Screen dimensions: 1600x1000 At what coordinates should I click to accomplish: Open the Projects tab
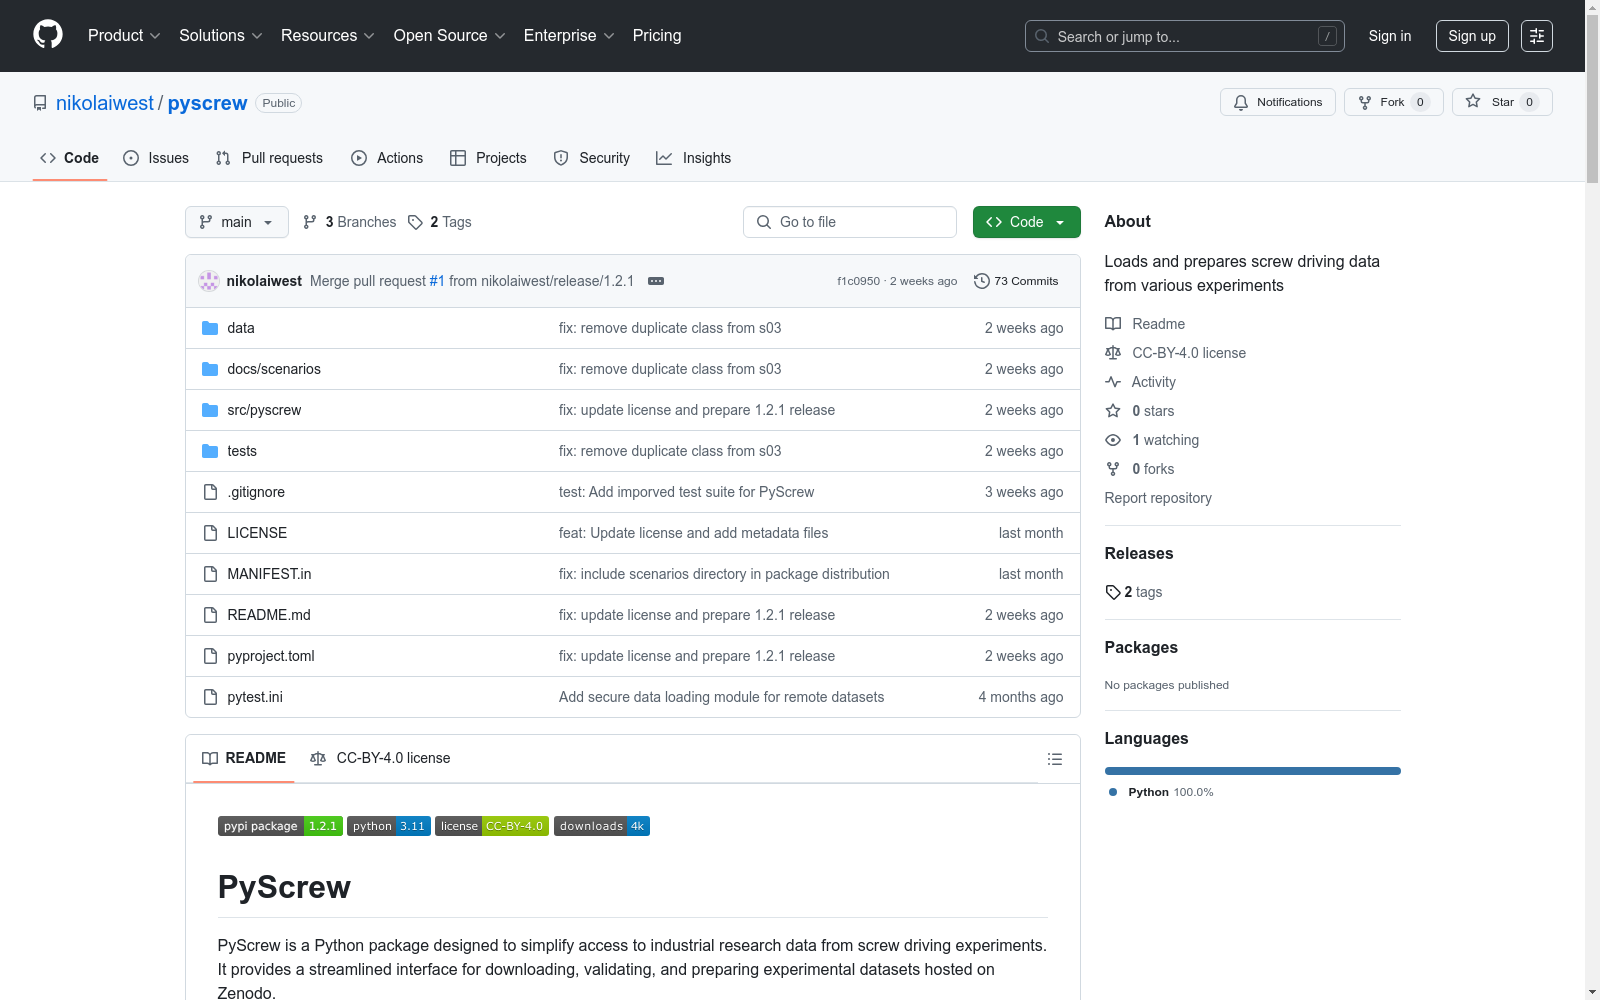[x=488, y=158]
